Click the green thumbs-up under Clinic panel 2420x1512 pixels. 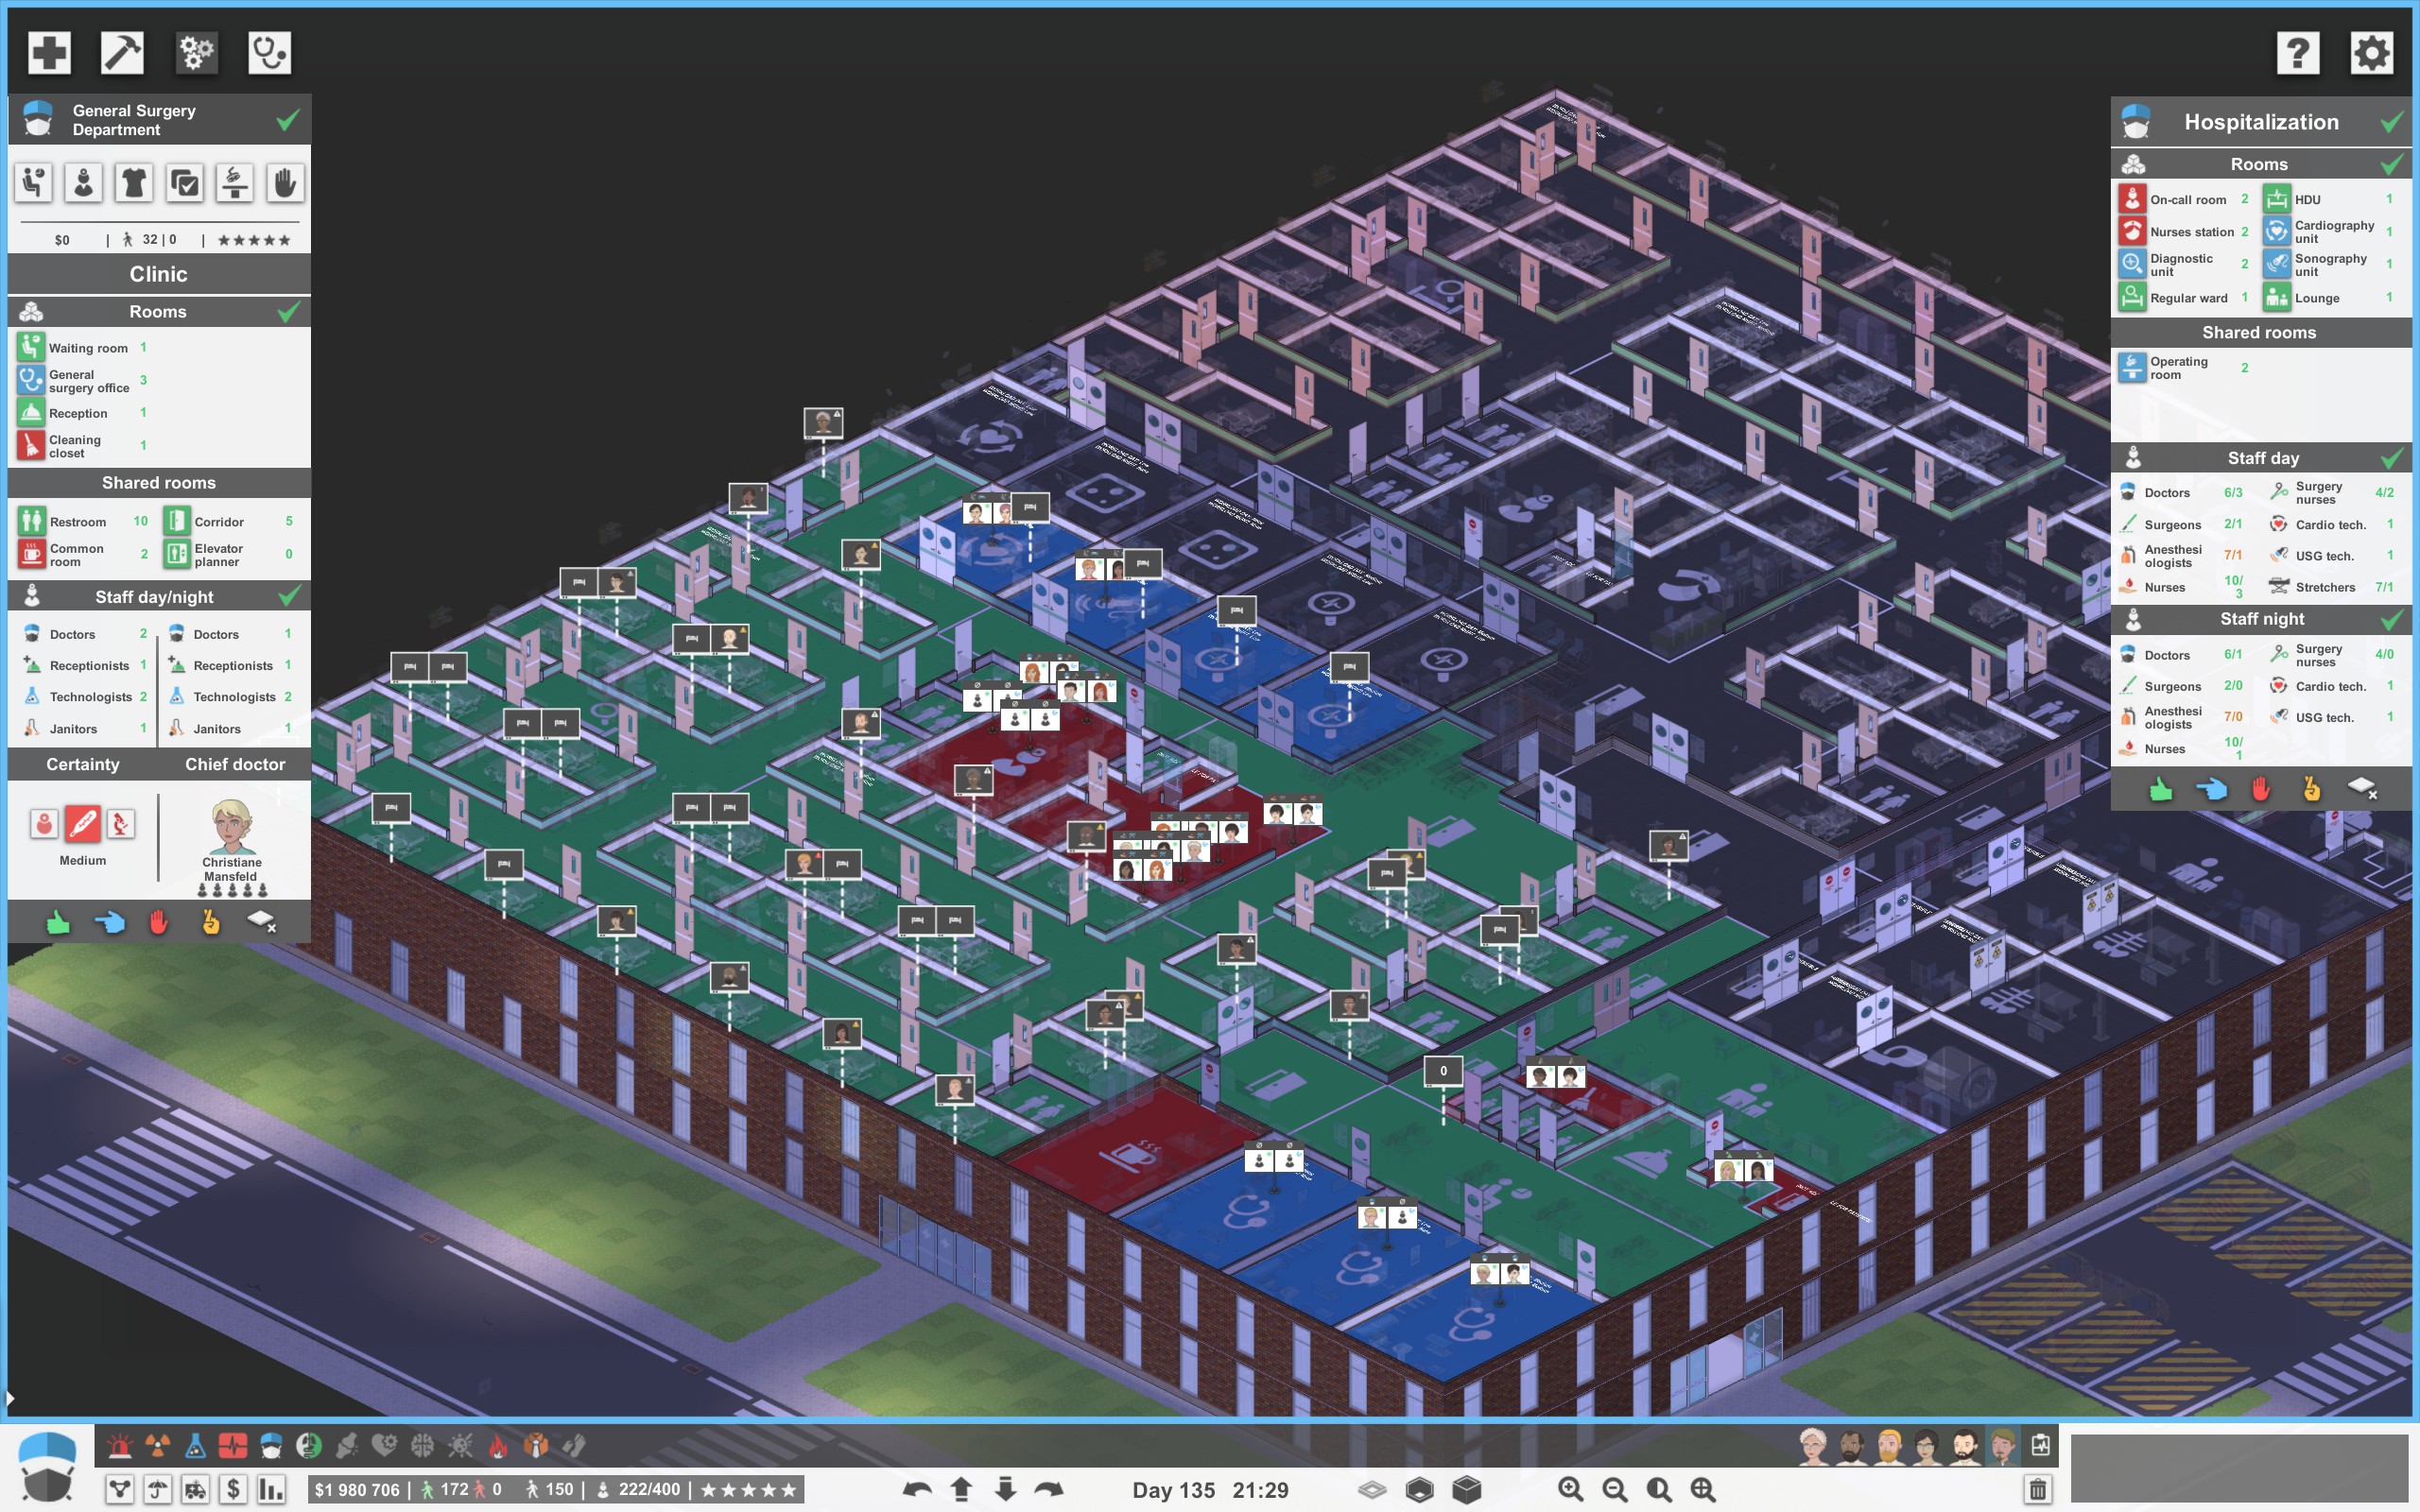59,922
